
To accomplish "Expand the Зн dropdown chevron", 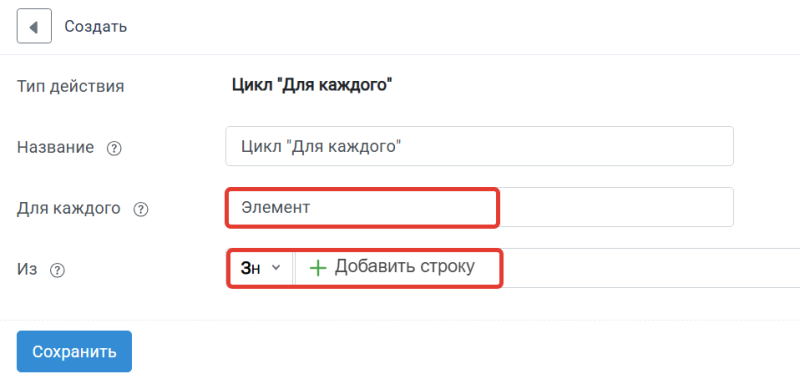I will 276,267.
